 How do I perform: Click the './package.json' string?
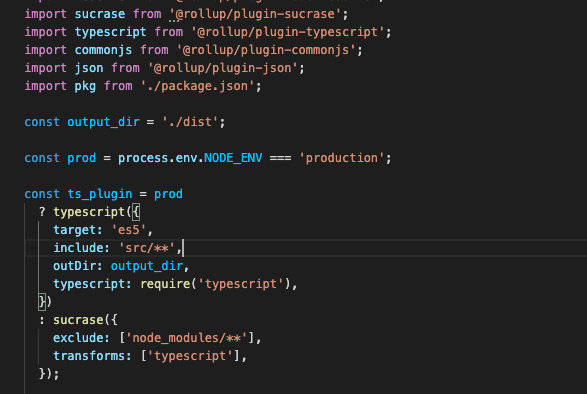click(197, 86)
